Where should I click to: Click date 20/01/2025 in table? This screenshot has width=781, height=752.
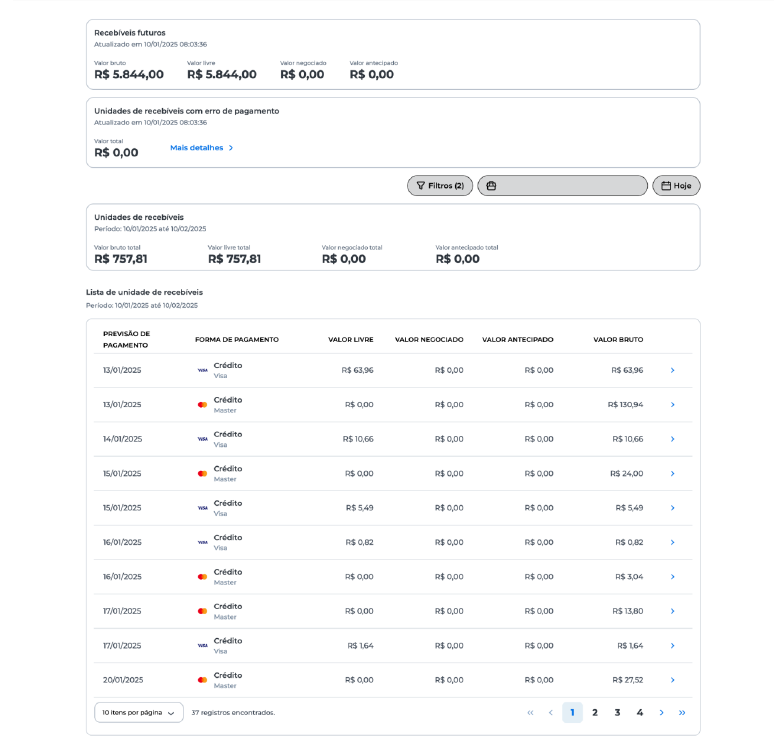pyautogui.click(x=123, y=680)
